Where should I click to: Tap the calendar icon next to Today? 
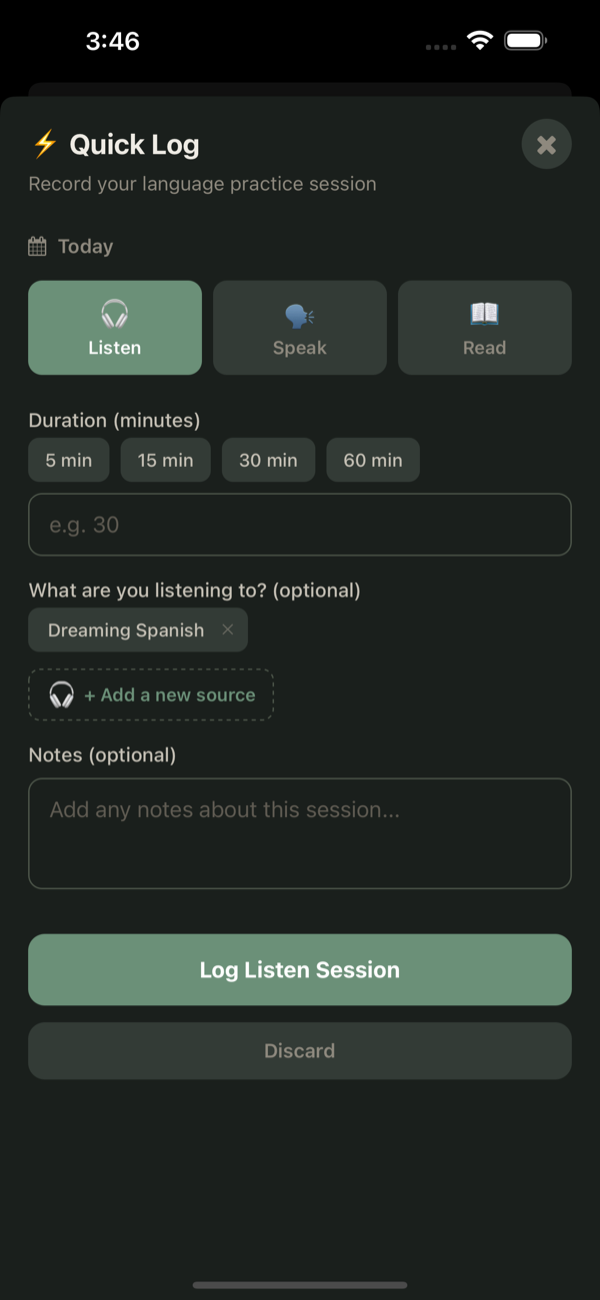point(37,245)
